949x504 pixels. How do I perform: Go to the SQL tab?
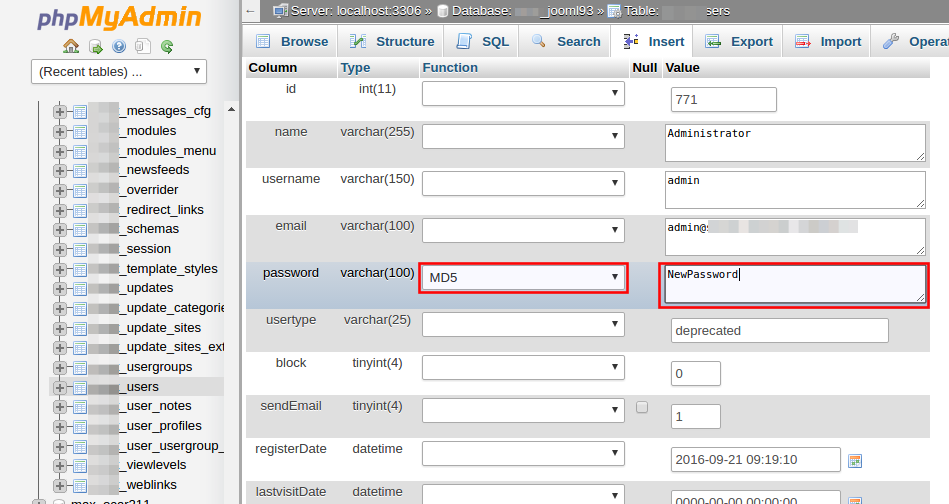(483, 42)
